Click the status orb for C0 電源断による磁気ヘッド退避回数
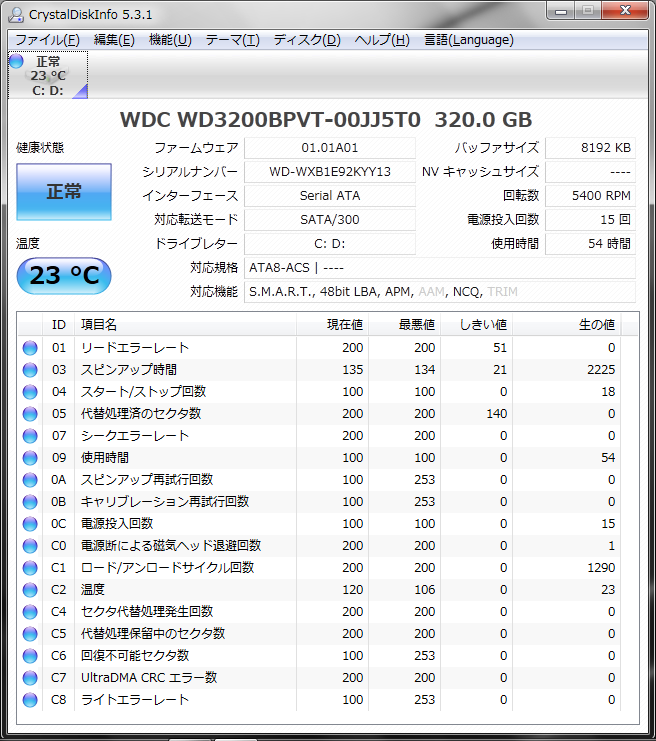This screenshot has width=656, height=741. click(30, 546)
